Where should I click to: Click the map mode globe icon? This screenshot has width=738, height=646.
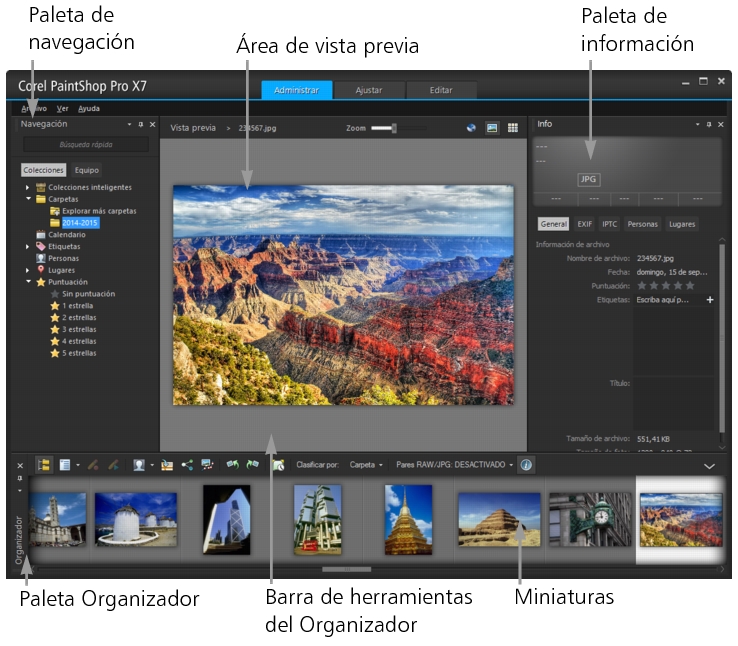(x=471, y=128)
